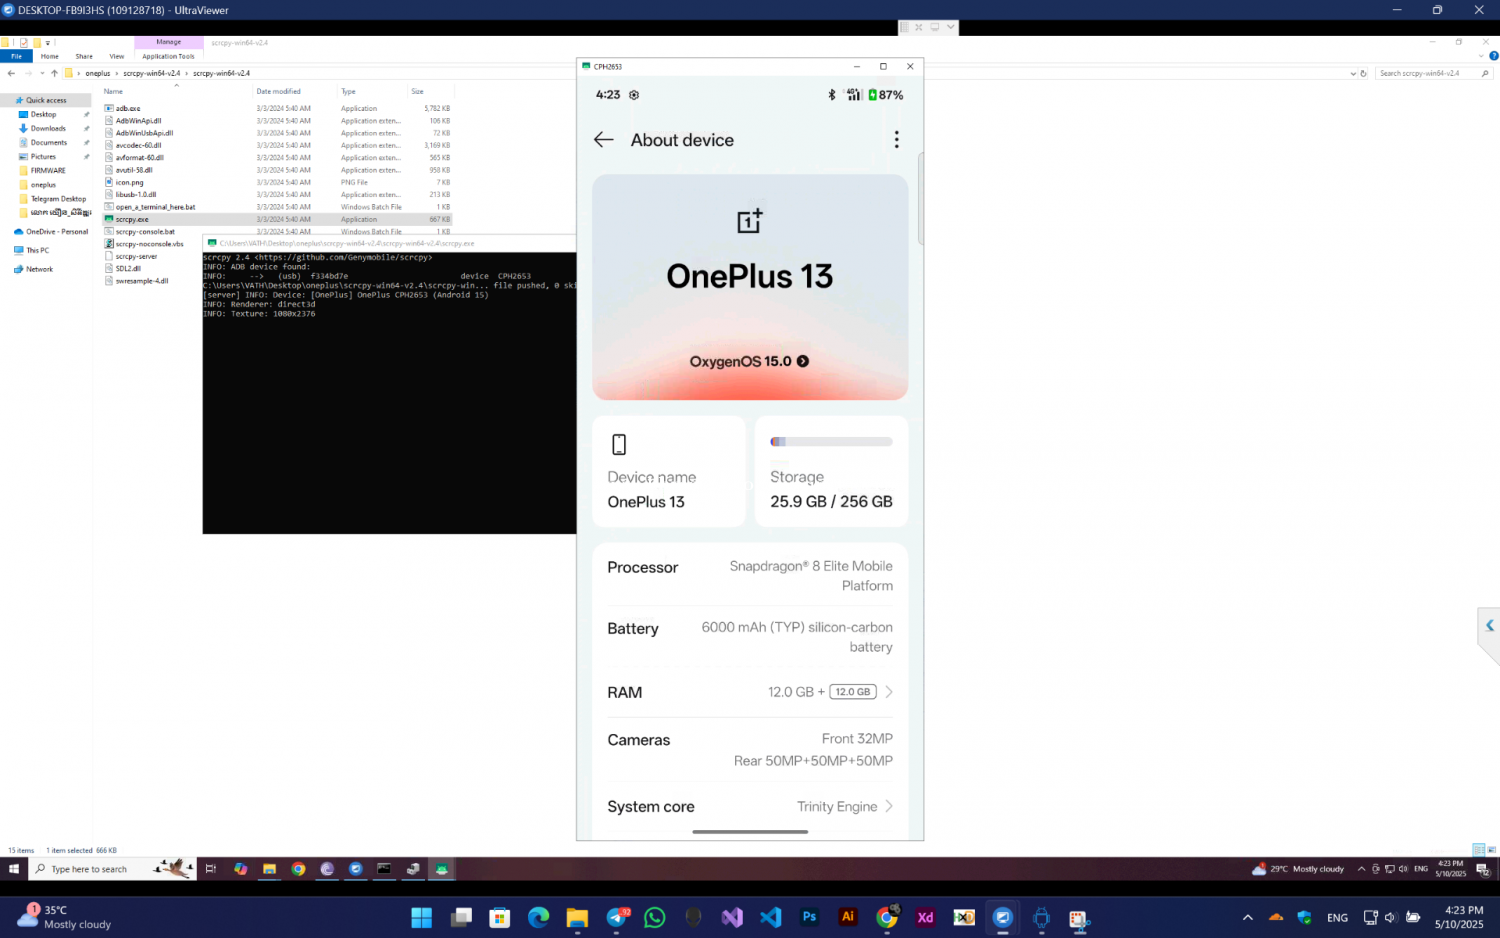
Task: Open remote Windows Start button
Action: click(14, 869)
